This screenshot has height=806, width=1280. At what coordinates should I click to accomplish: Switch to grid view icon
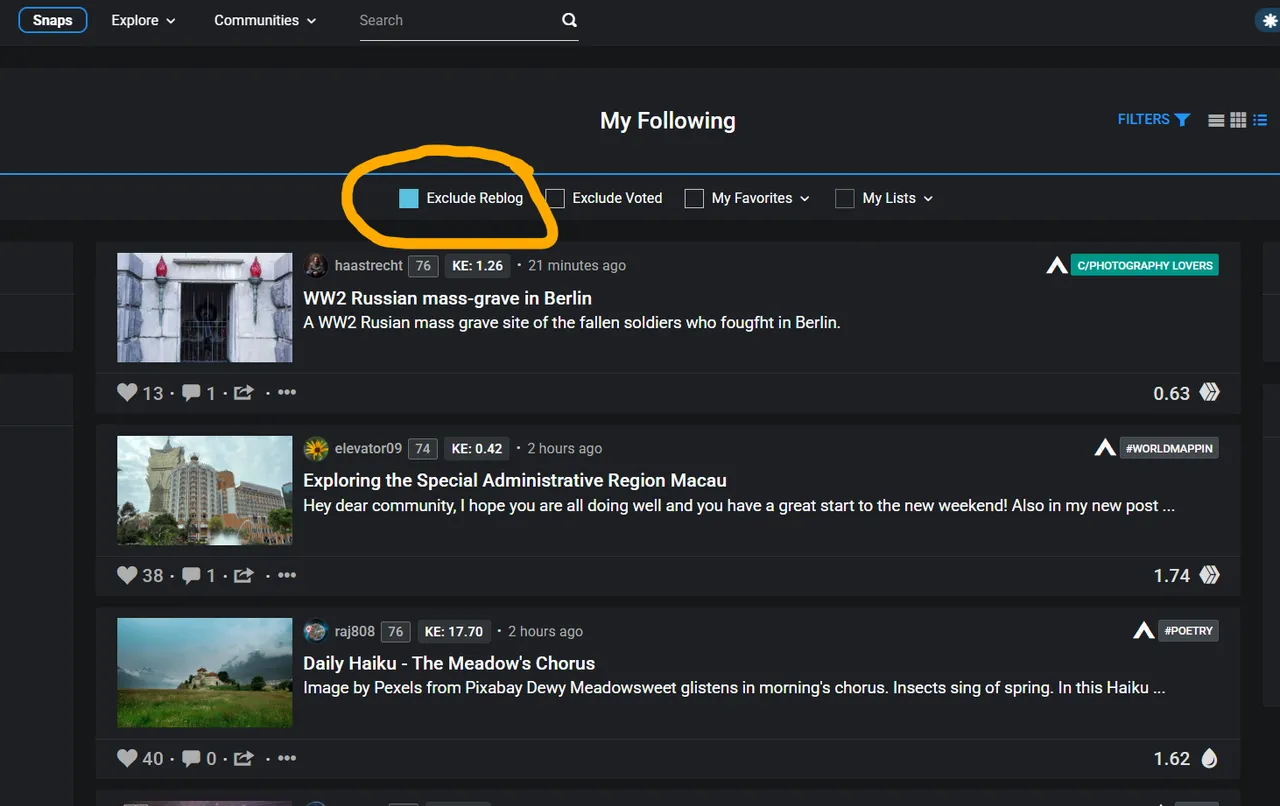pyautogui.click(x=1238, y=120)
